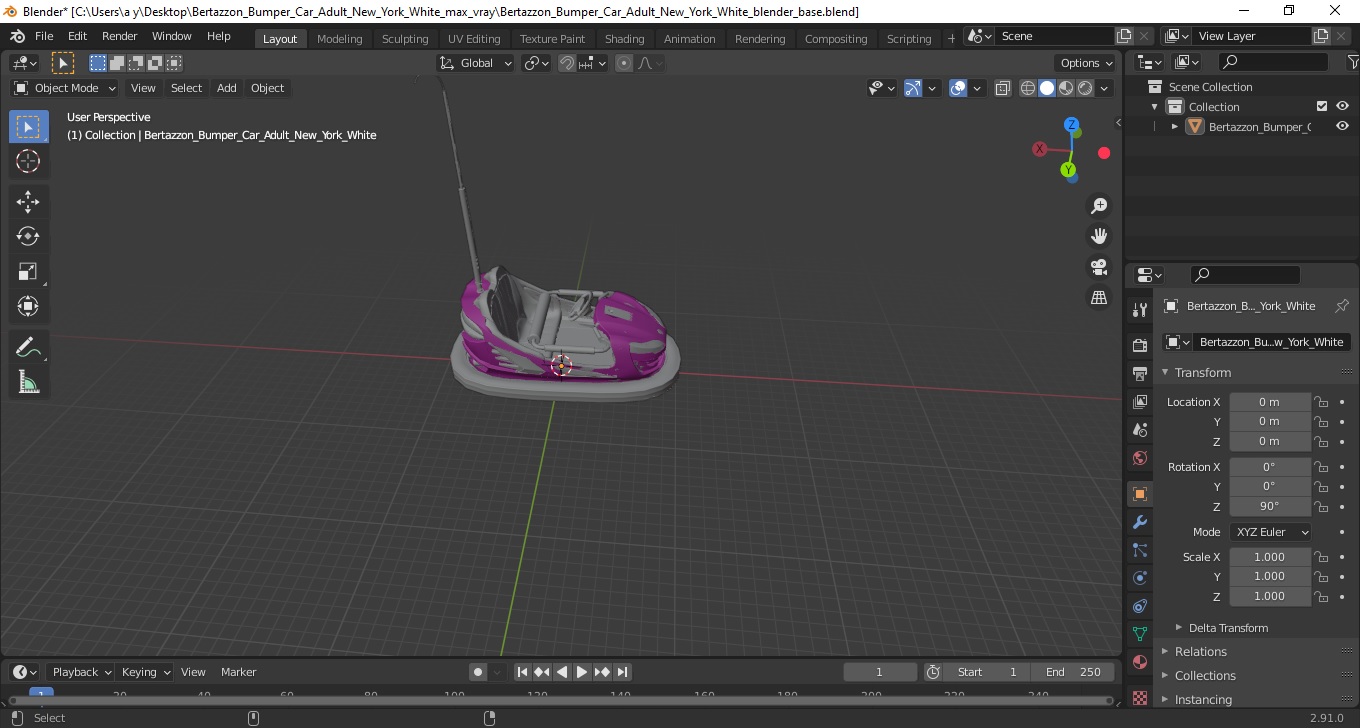1360x728 pixels.
Task: Hide Bertazzon_Bumper object with eye icon
Action: 1343,126
